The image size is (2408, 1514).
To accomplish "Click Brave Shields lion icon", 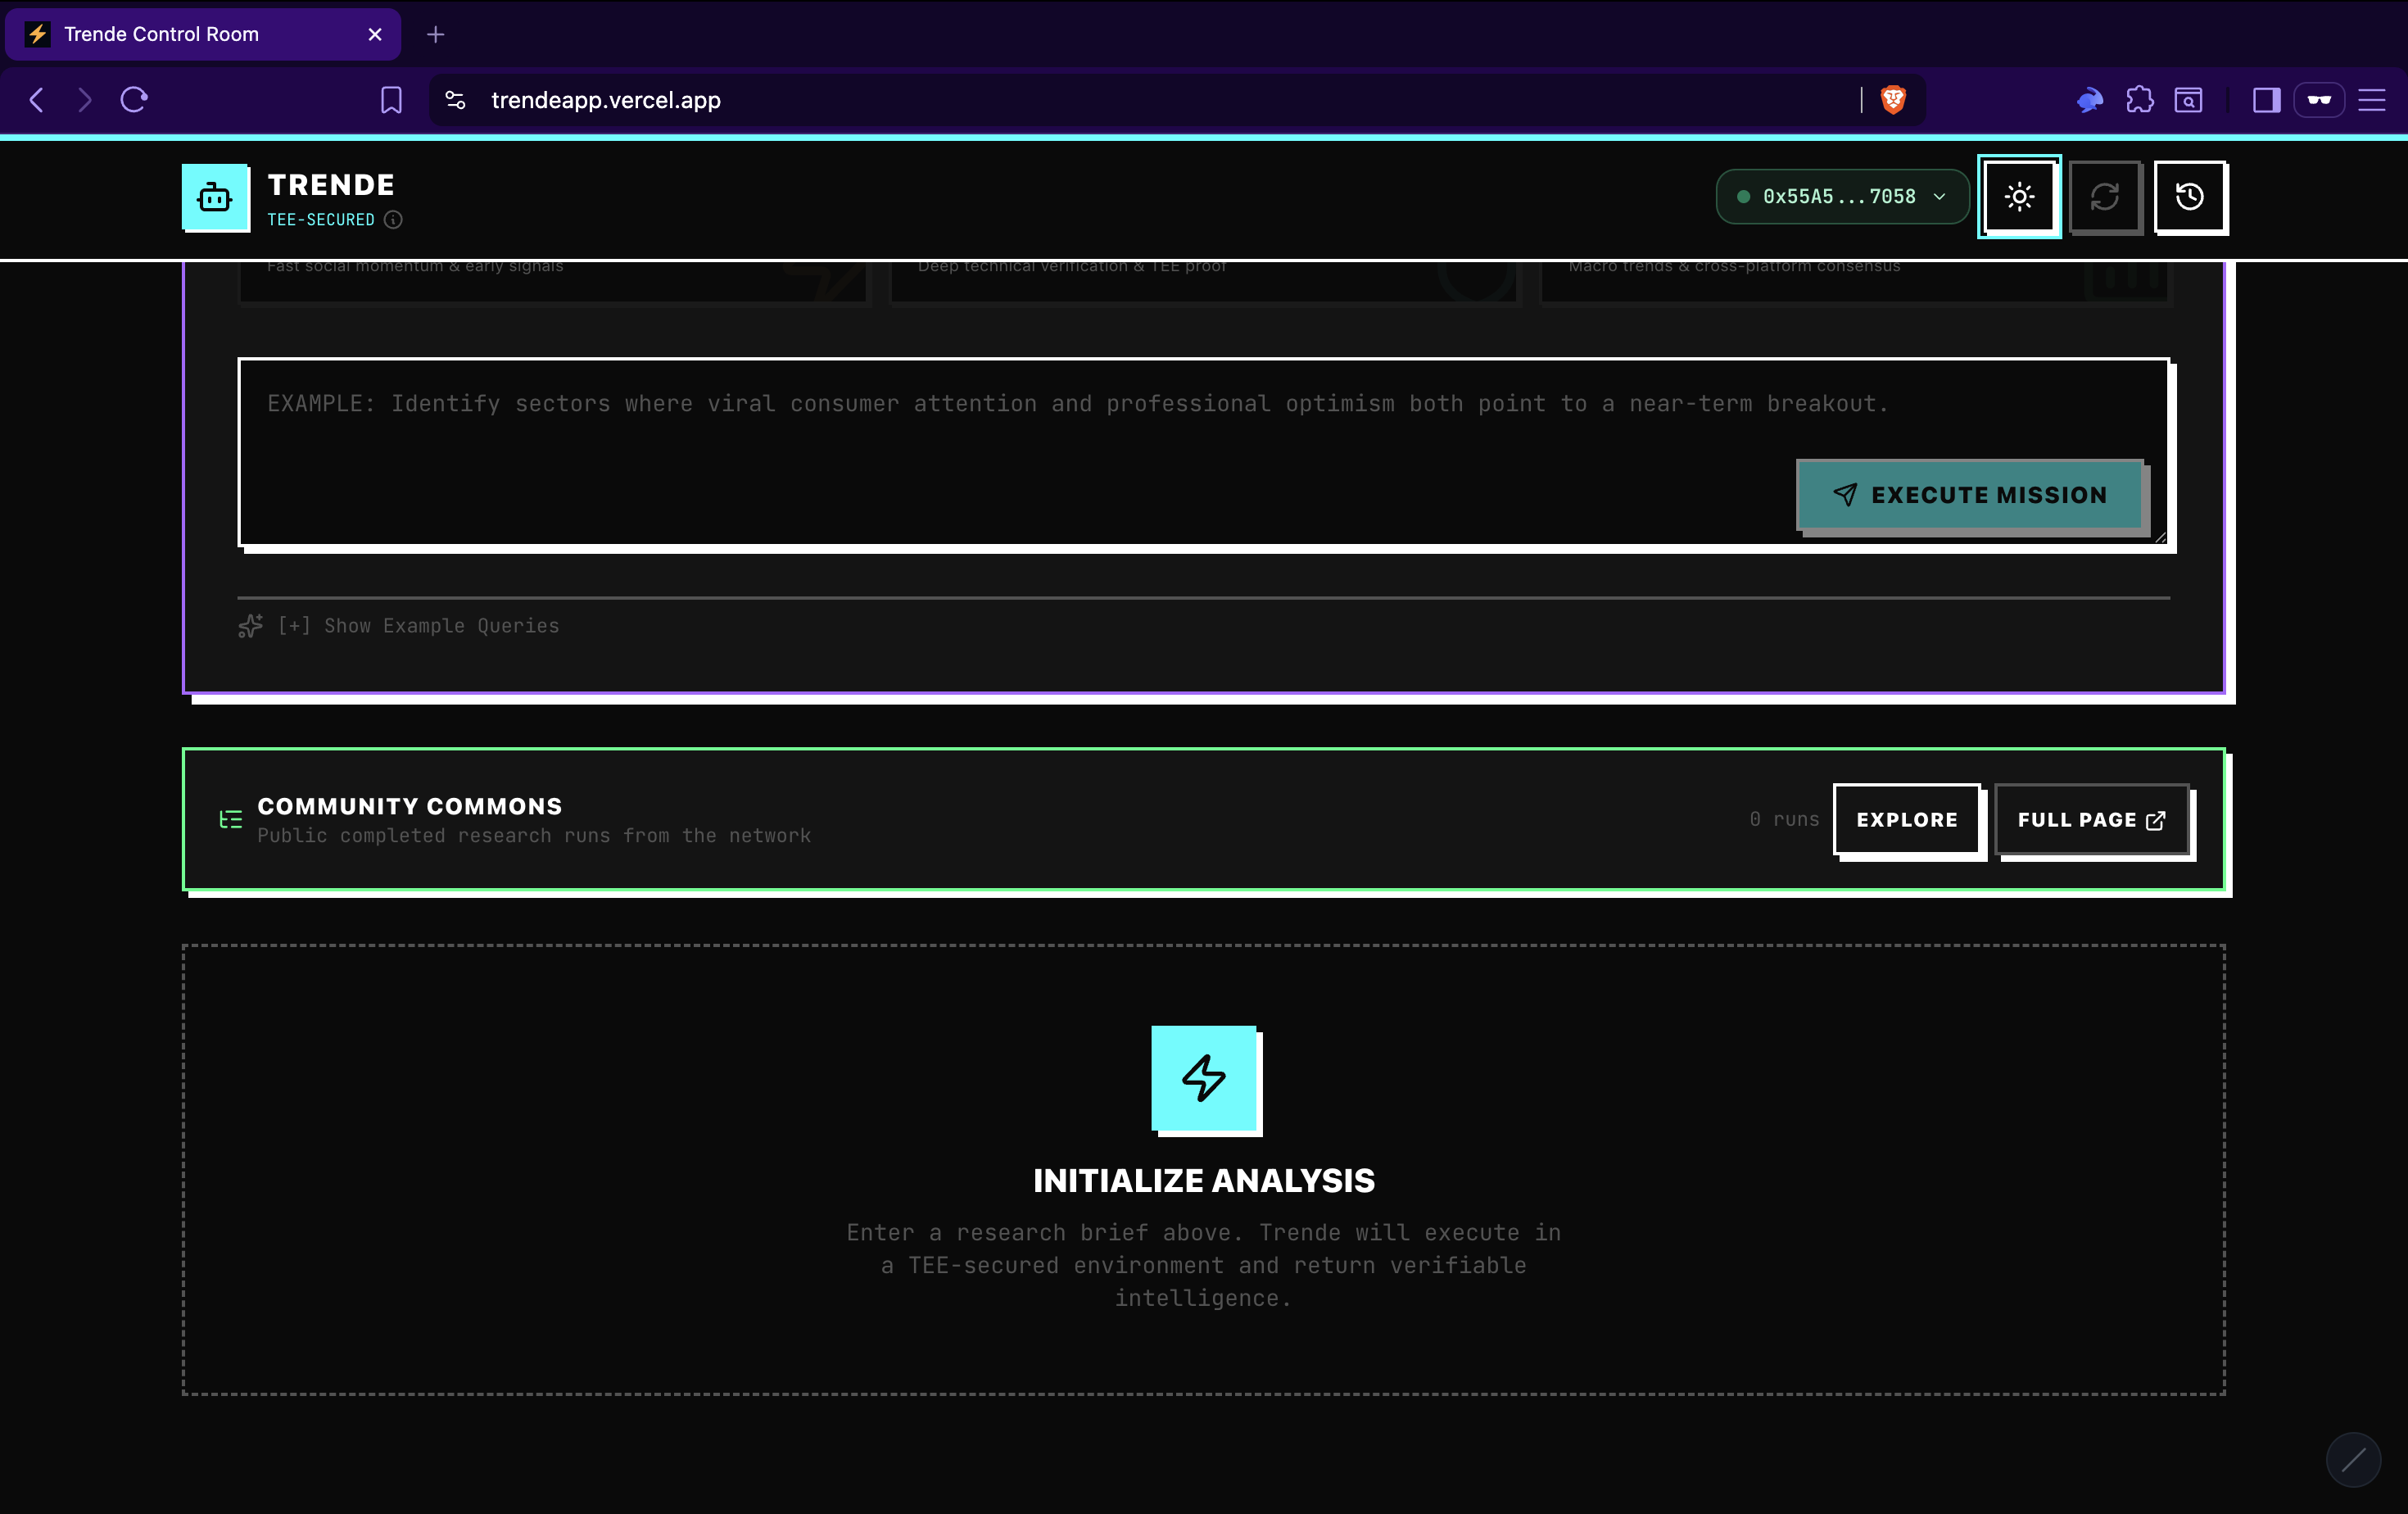I will coord(1893,100).
